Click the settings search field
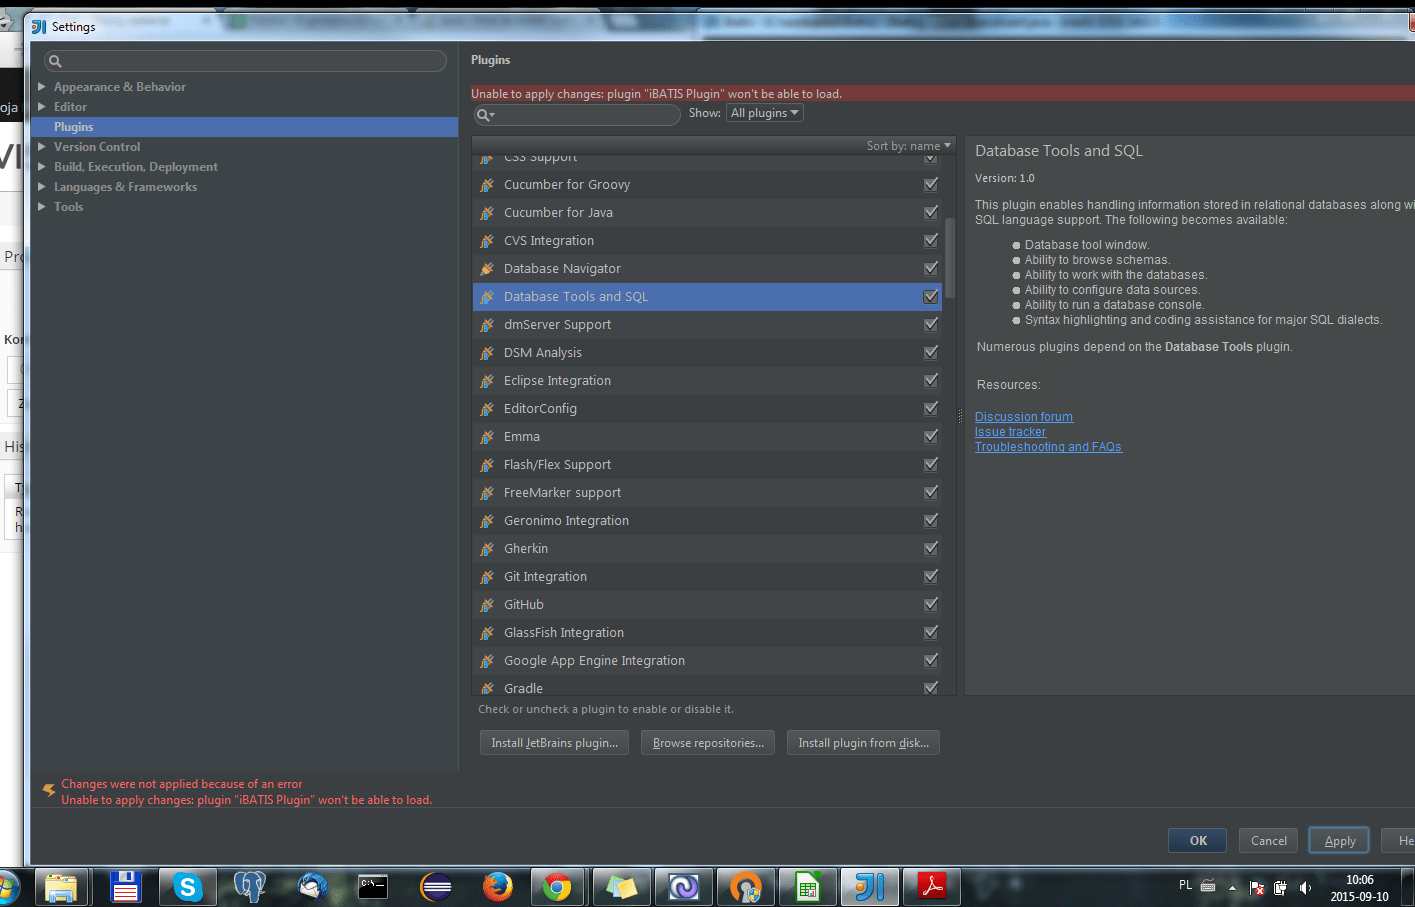The height and width of the screenshot is (907, 1415). (x=245, y=61)
